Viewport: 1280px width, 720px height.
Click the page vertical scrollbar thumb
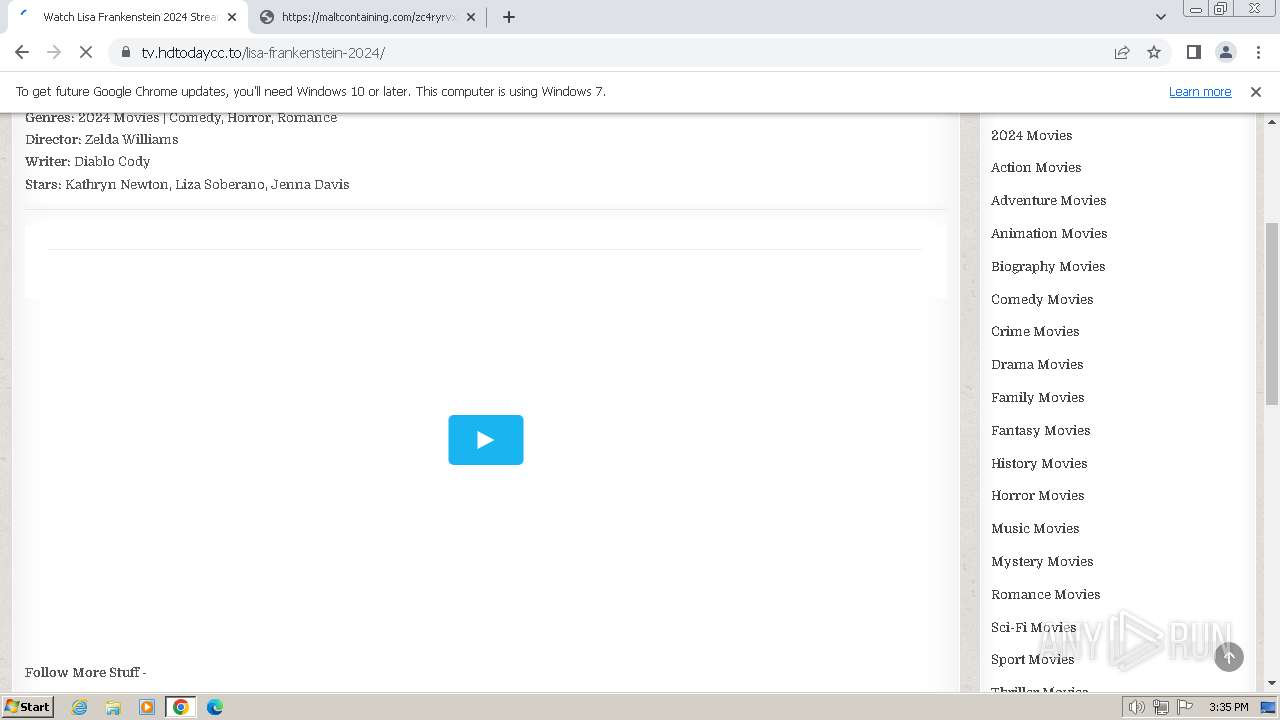coord(1272,313)
